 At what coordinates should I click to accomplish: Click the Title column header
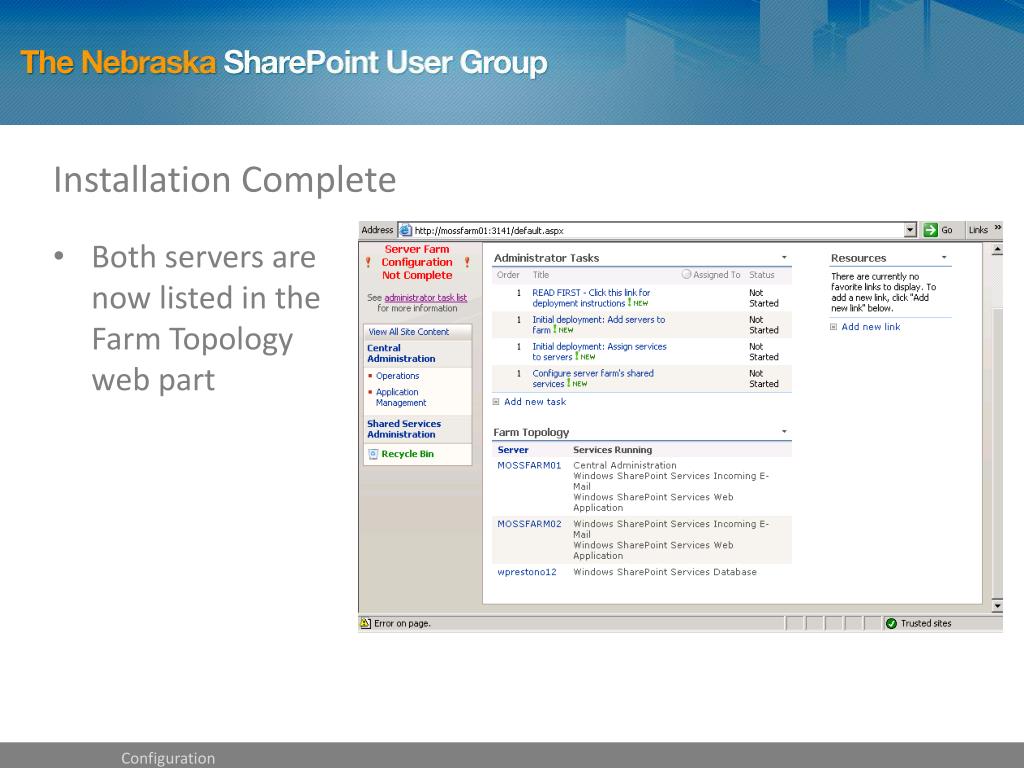tap(541, 275)
